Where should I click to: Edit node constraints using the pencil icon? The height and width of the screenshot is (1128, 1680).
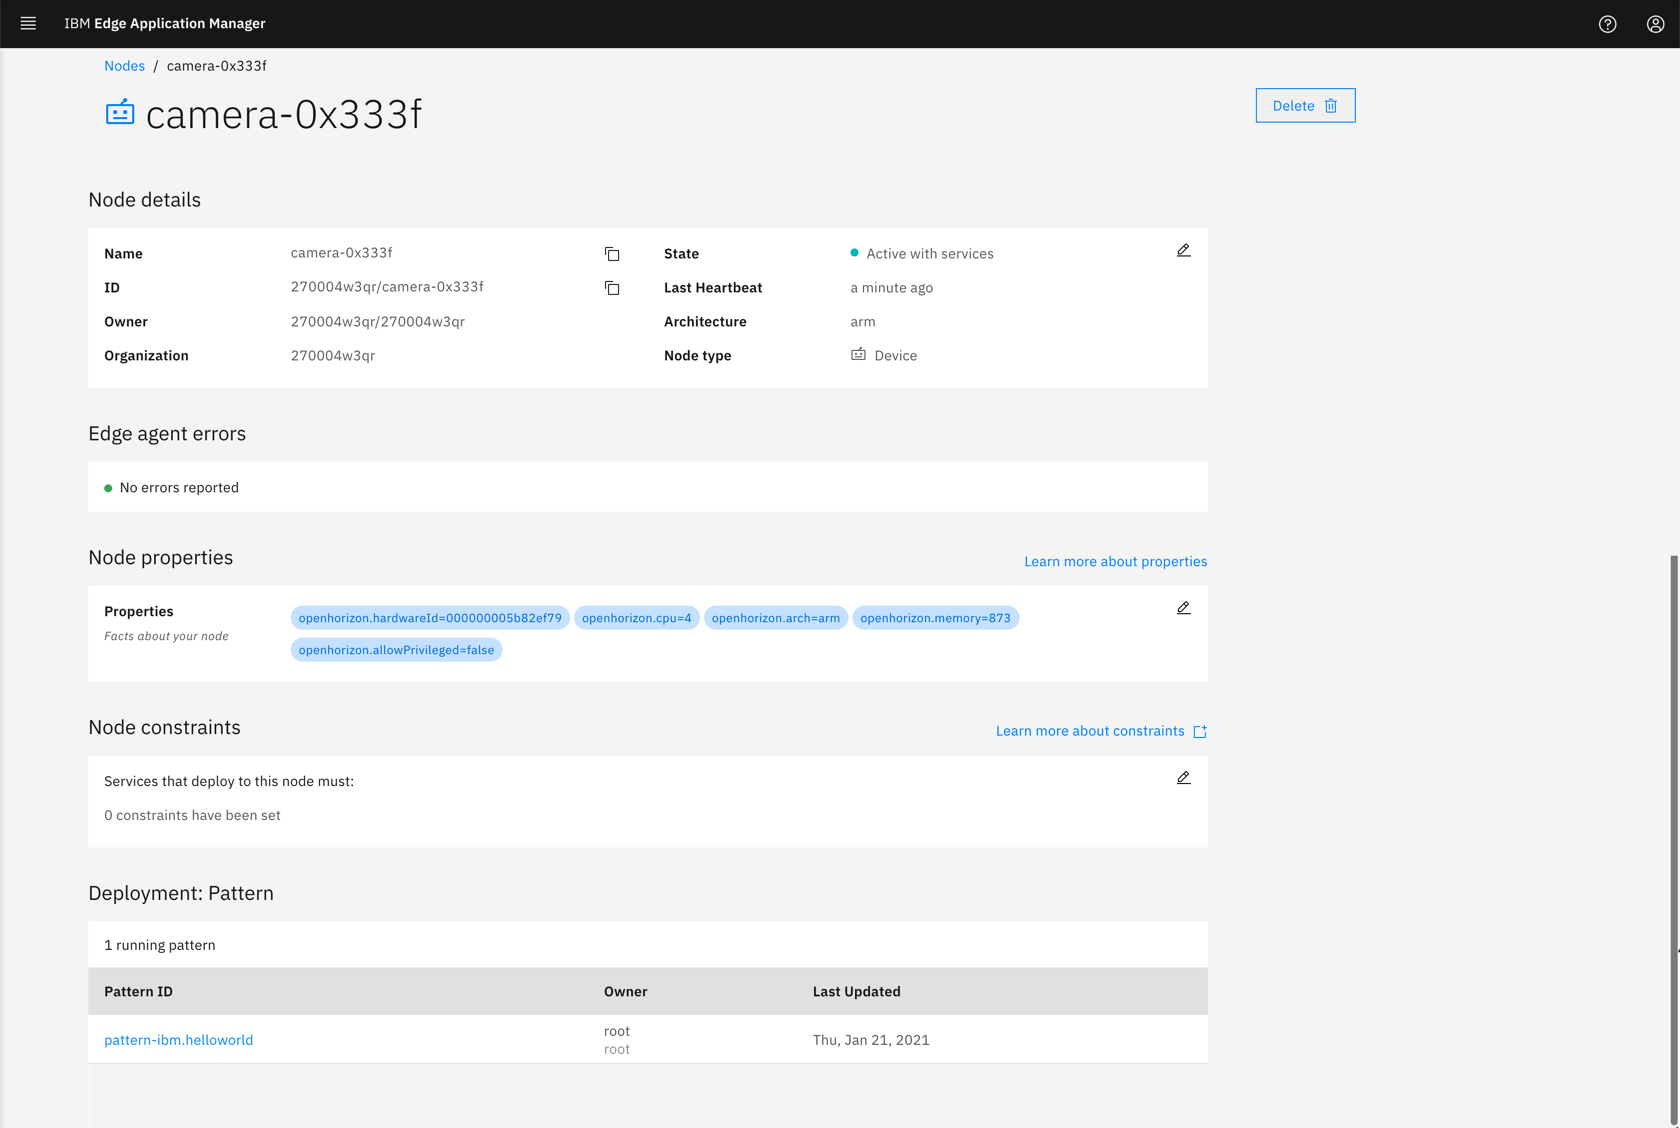point(1183,777)
